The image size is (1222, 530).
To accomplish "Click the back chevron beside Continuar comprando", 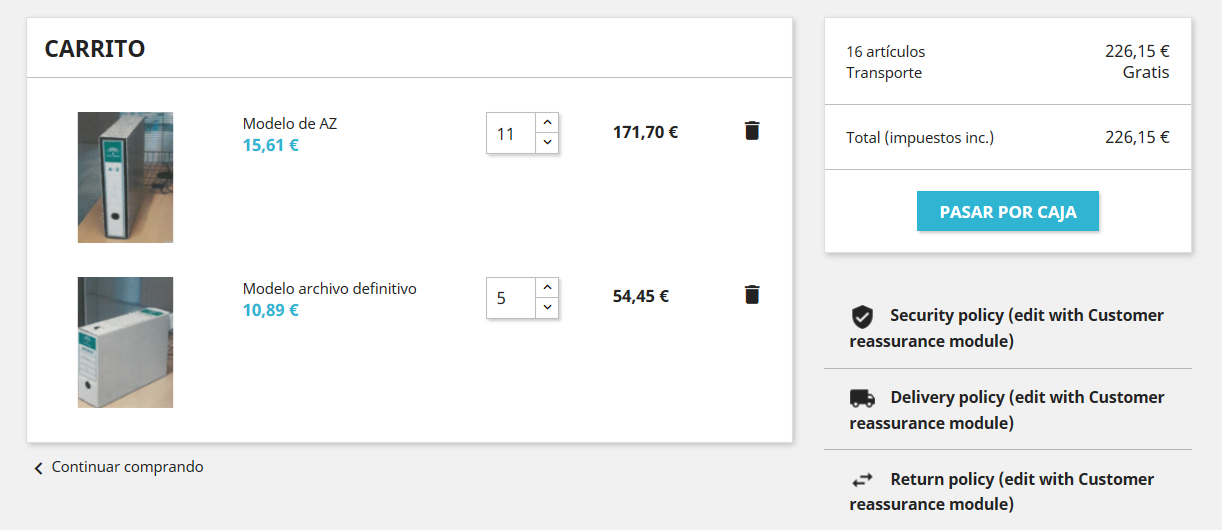I will coord(39,468).
